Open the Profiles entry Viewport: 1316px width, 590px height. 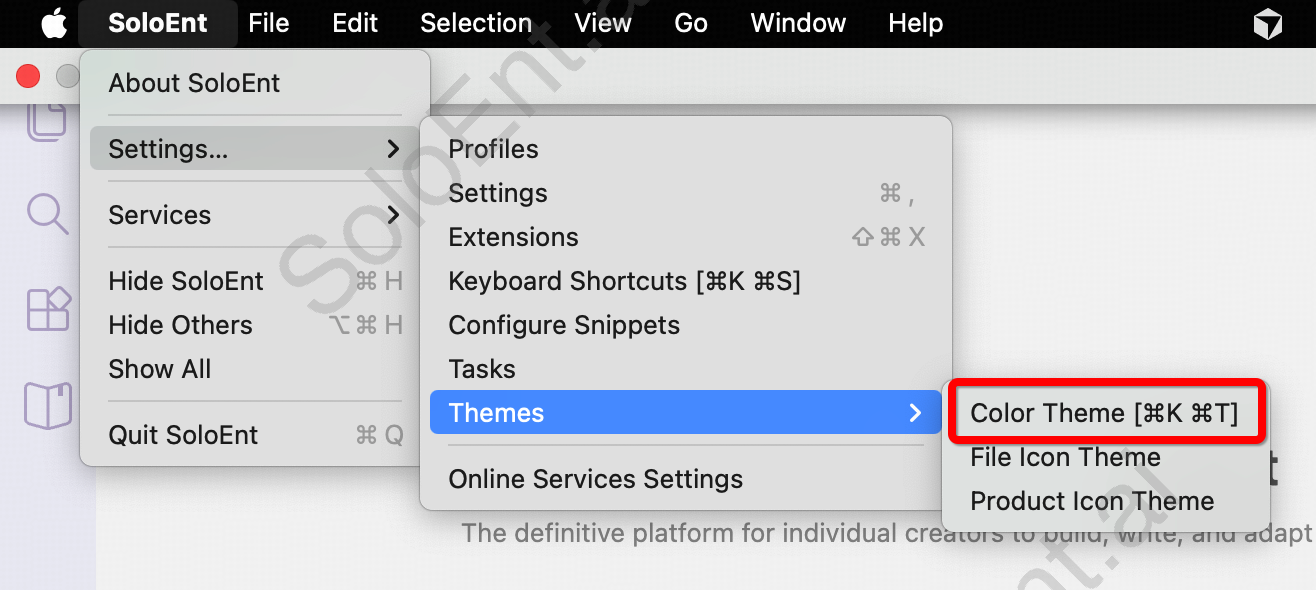click(x=493, y=148)
